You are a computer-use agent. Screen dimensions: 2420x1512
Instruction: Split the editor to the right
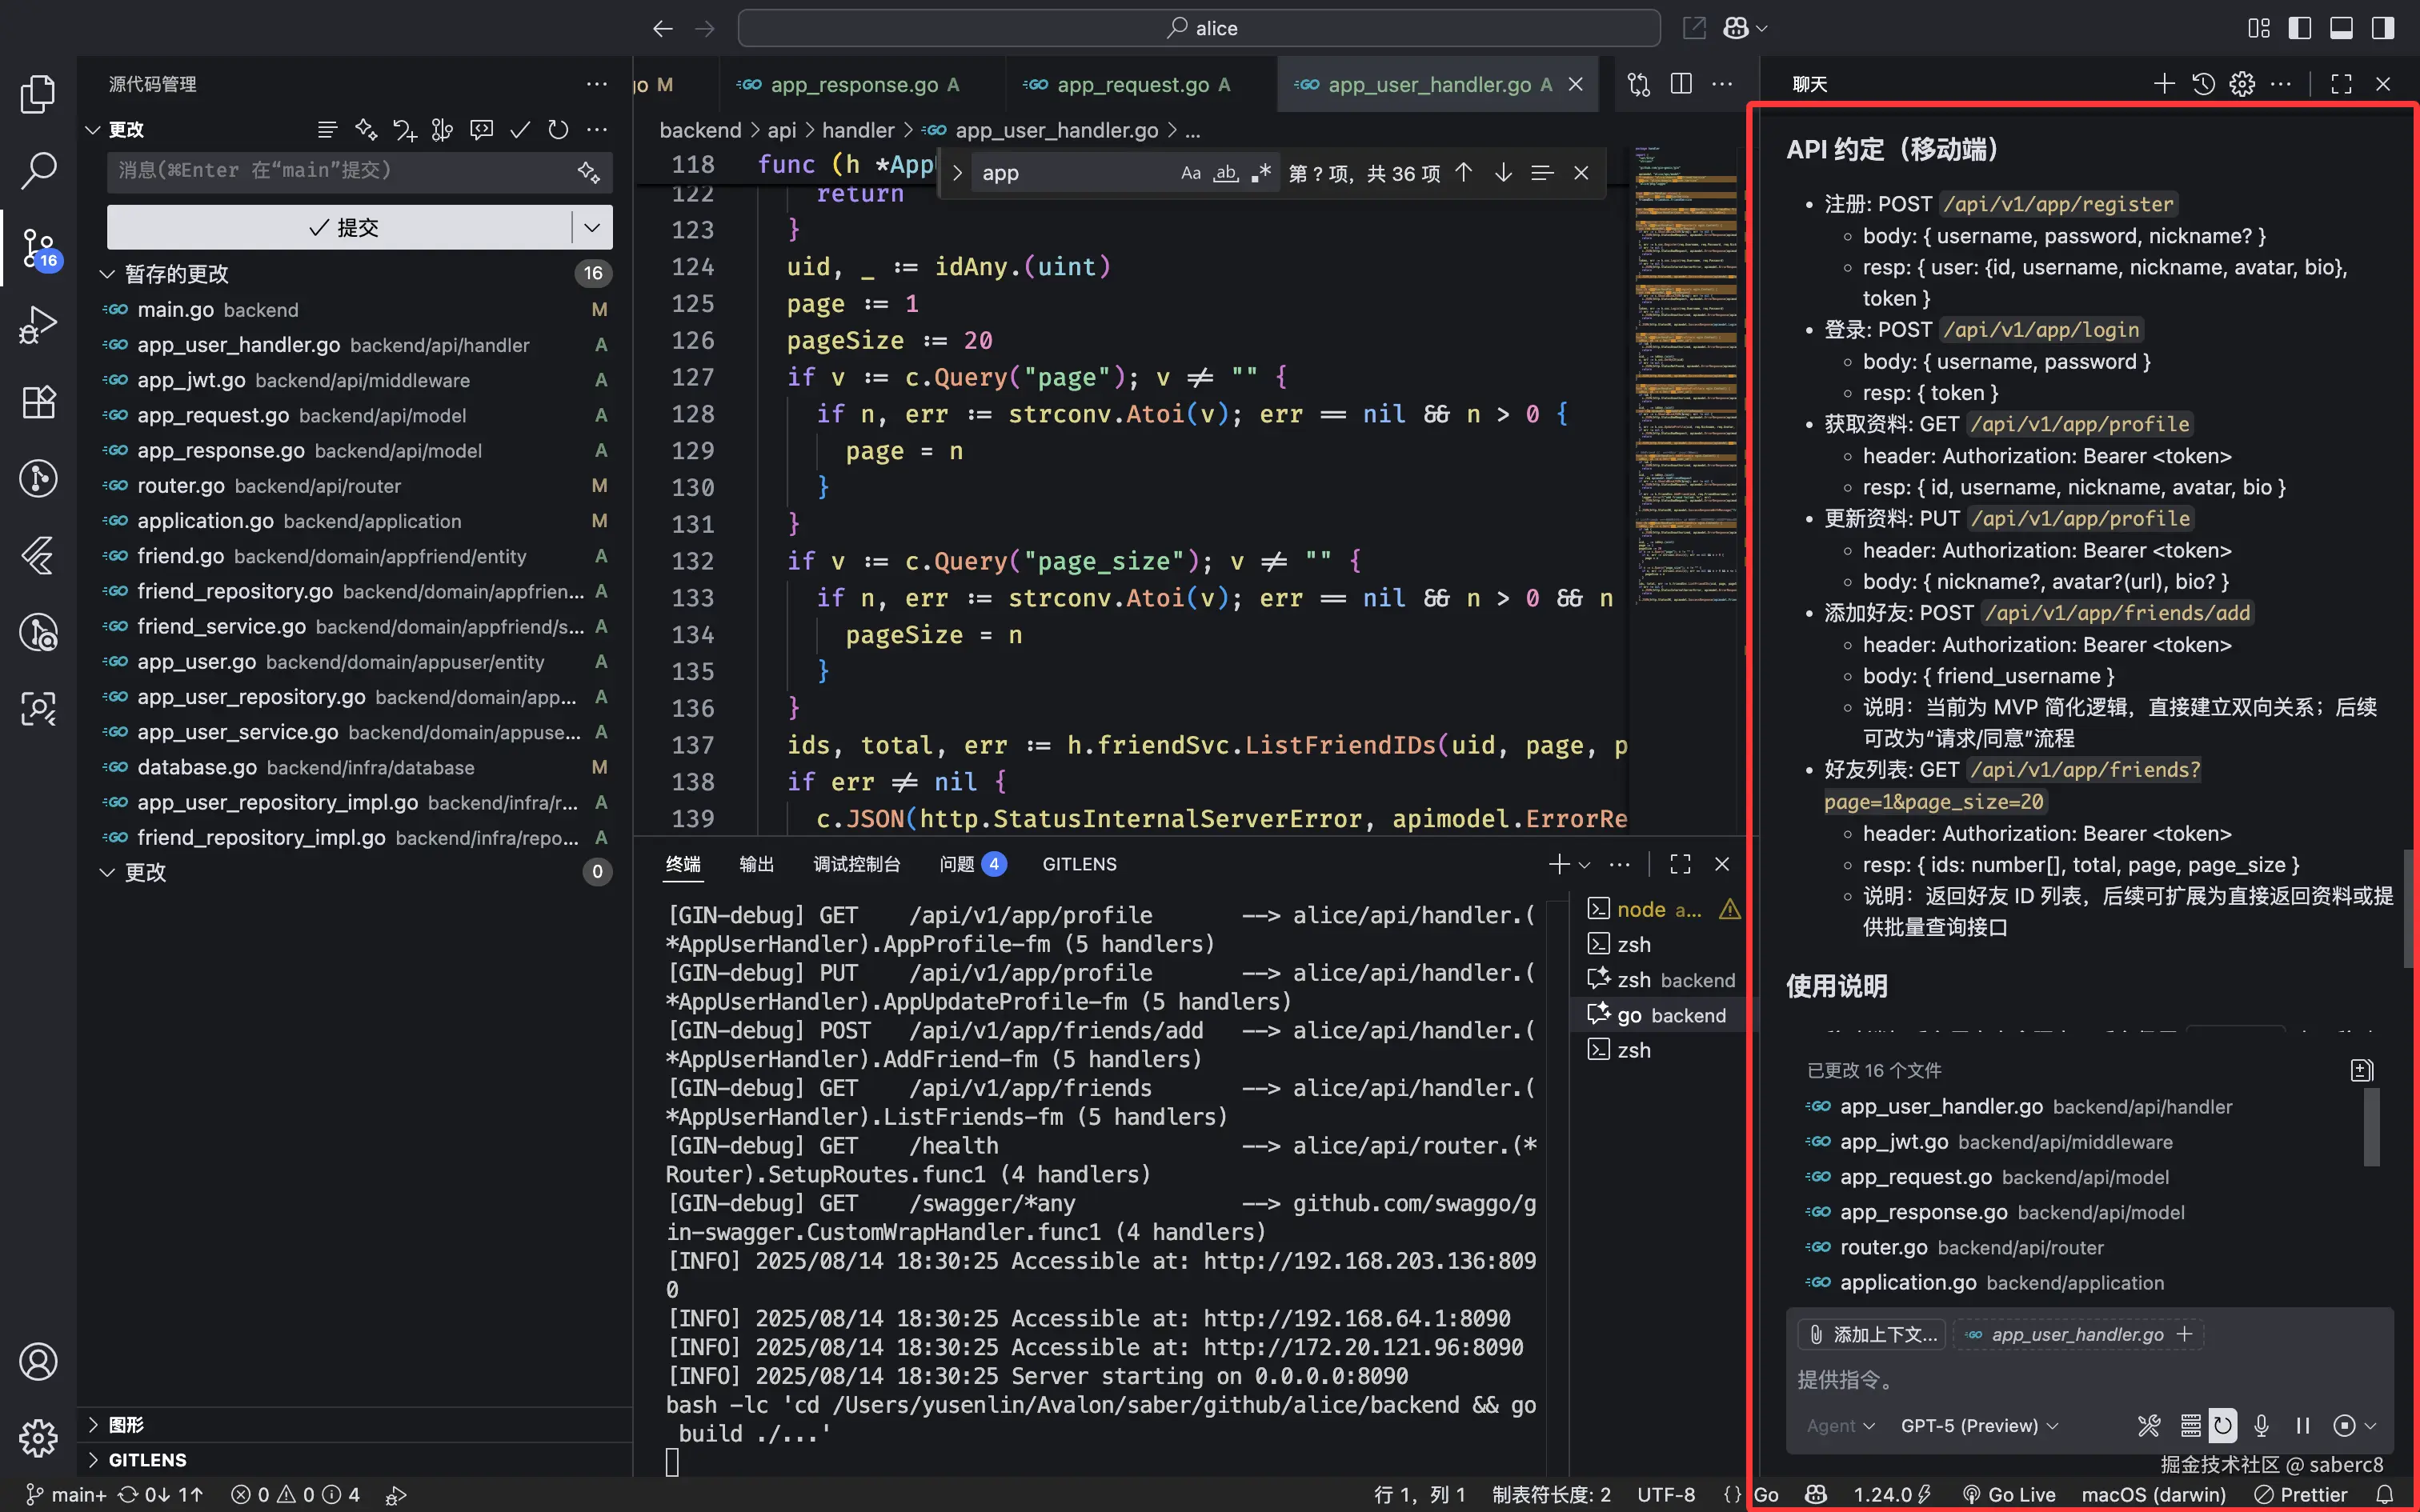1681,84
